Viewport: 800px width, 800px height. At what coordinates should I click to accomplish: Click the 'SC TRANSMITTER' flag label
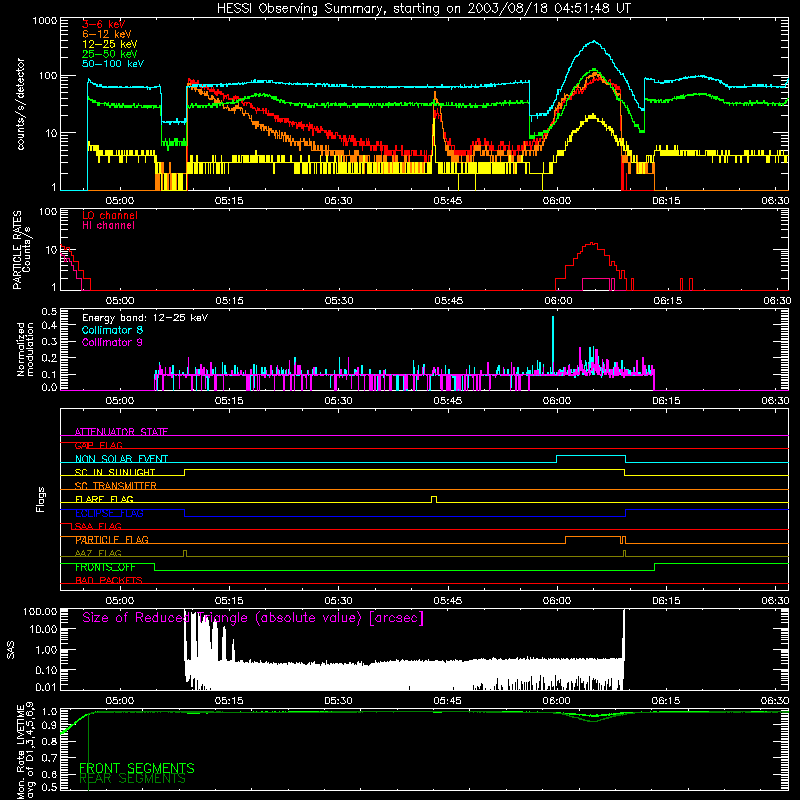click(116, 485)
